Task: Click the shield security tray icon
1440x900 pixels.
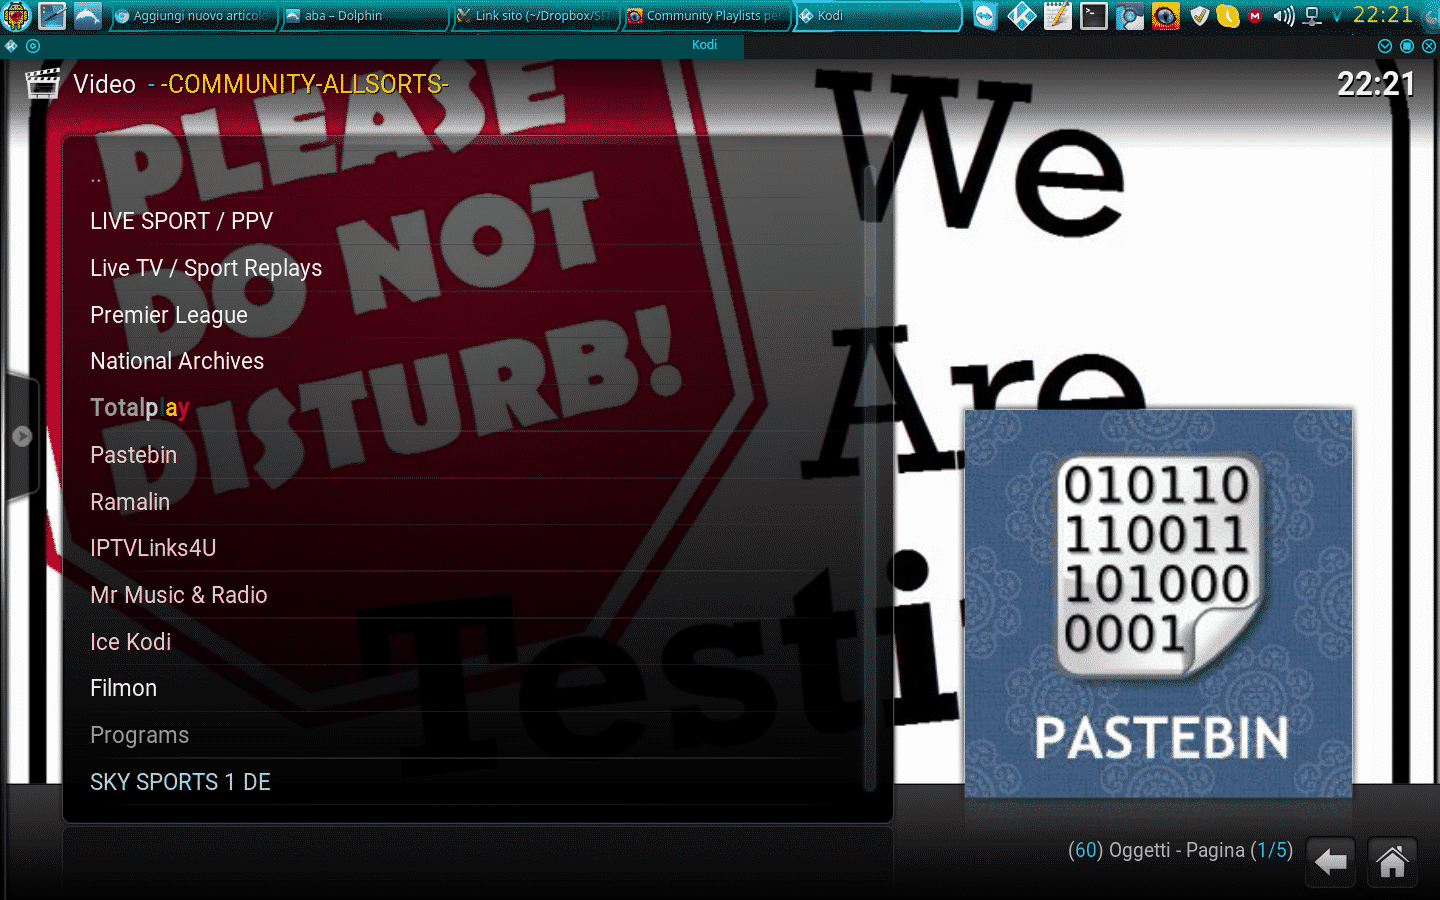Action: [x=1200, y=16]
